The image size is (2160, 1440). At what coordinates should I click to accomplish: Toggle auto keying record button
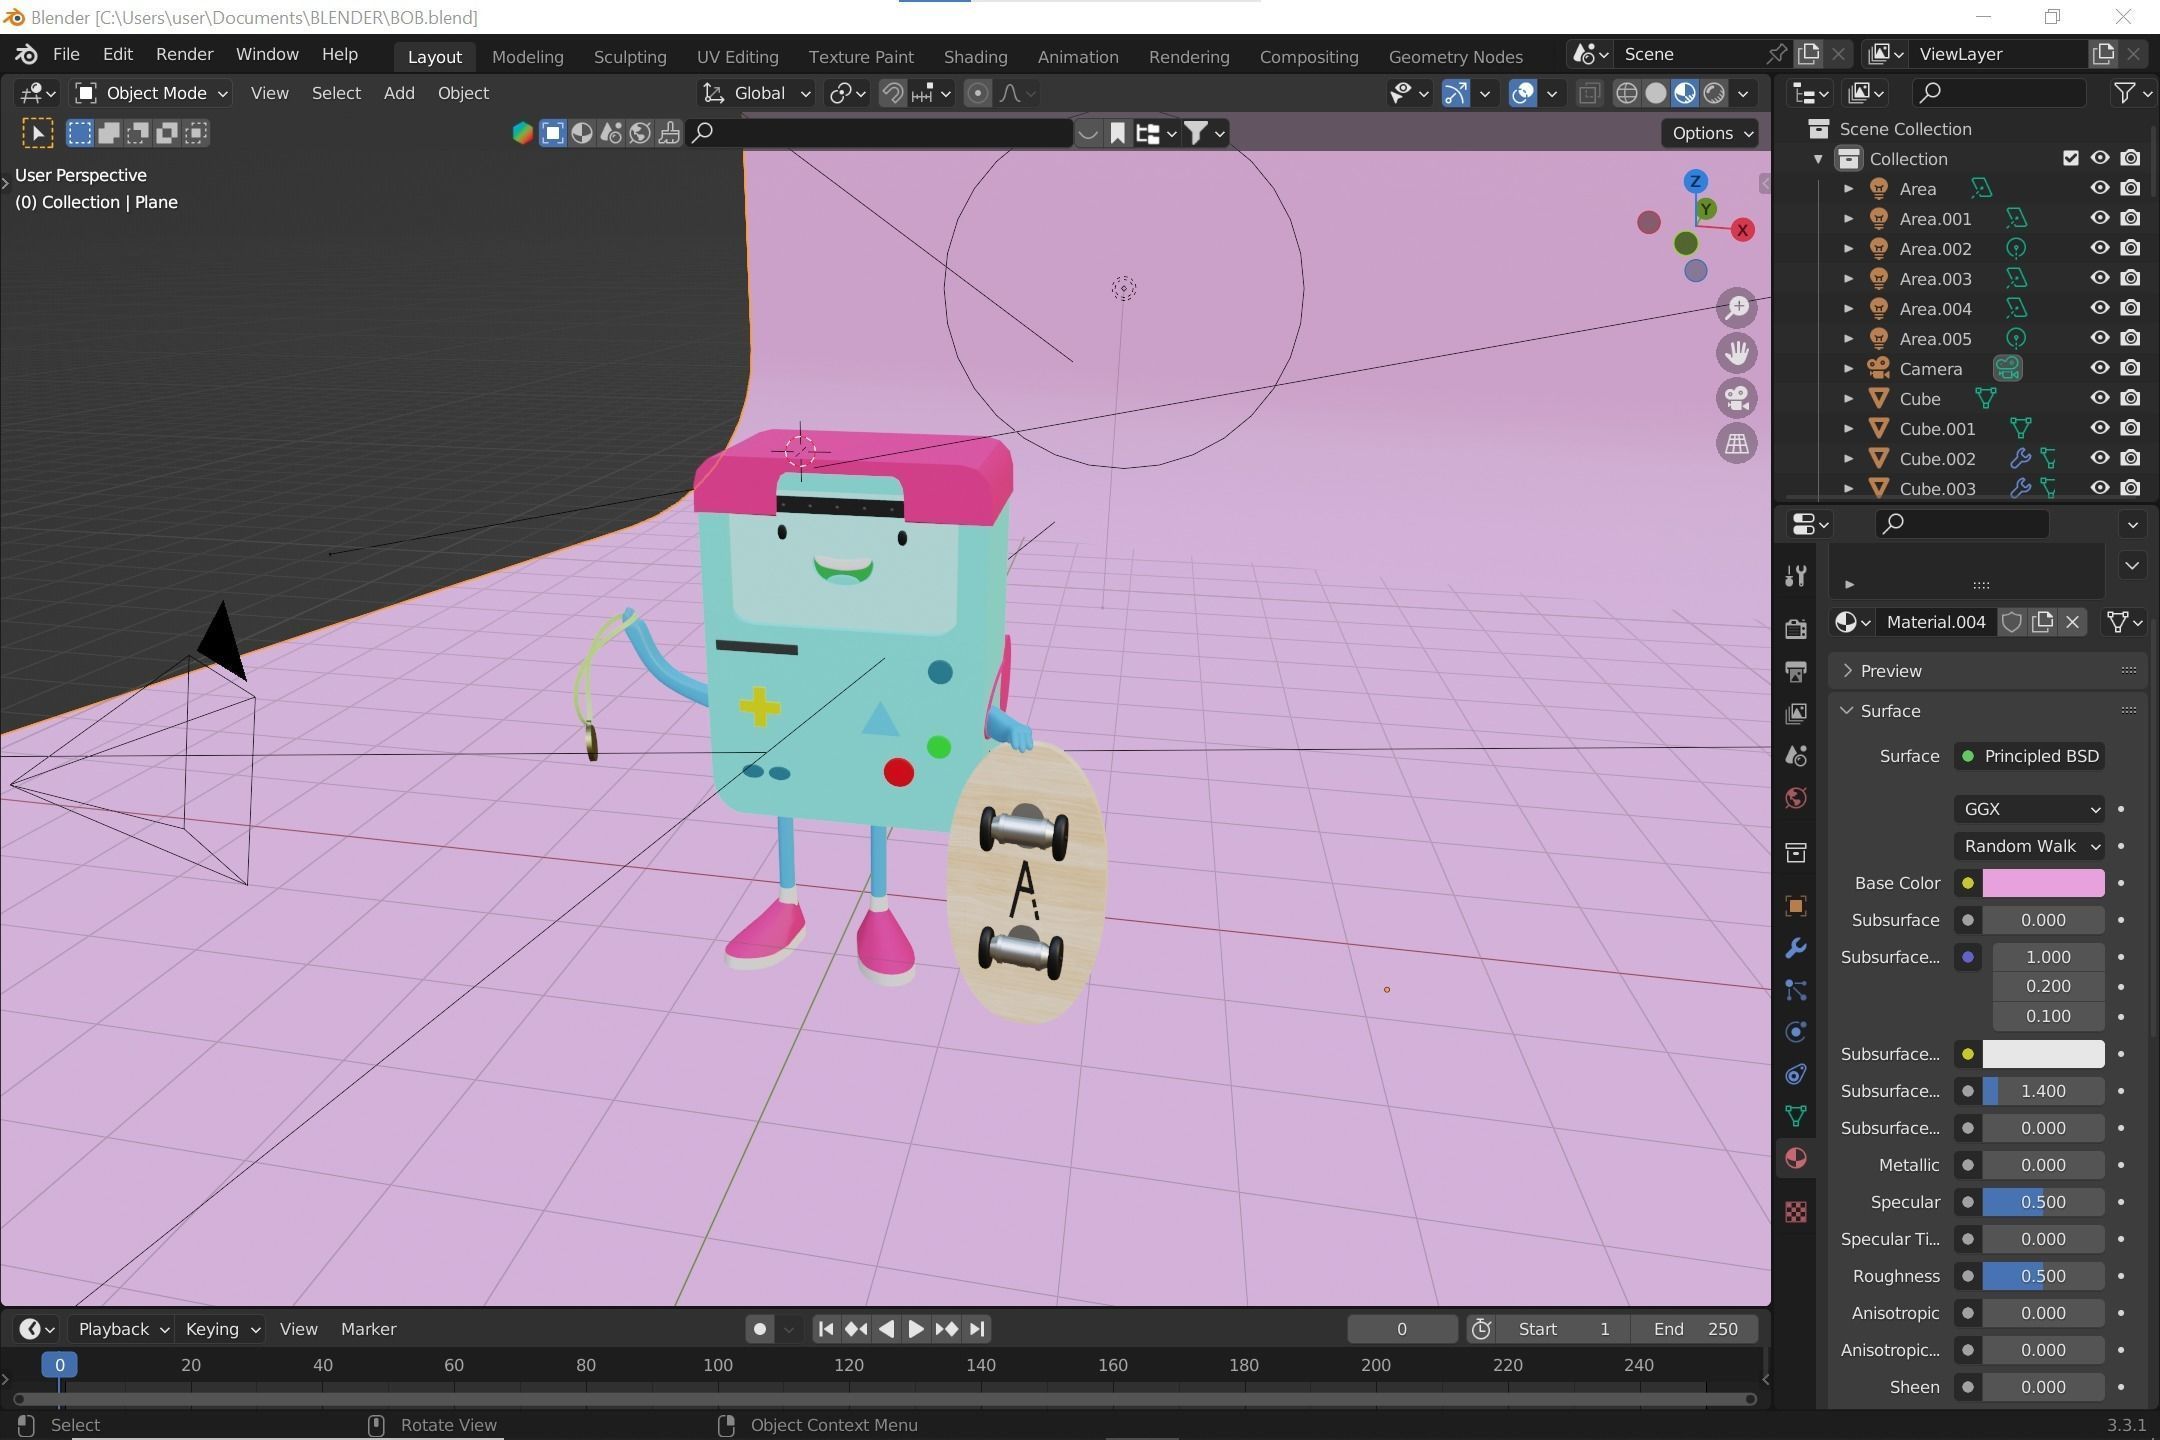click(760, 1329)
